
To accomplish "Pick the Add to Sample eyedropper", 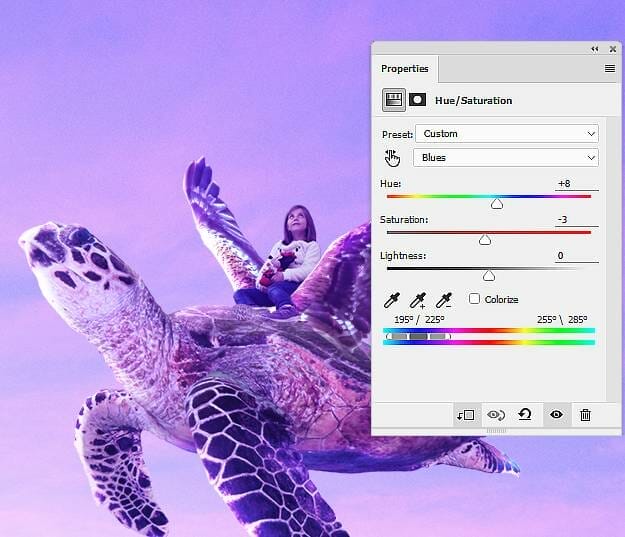I will (418, 299).
